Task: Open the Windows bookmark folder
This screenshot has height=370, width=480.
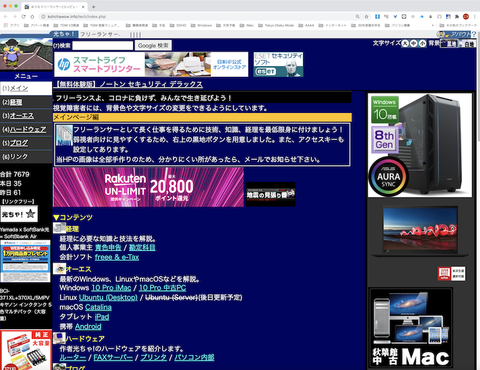Action: (x=201, y=25)
